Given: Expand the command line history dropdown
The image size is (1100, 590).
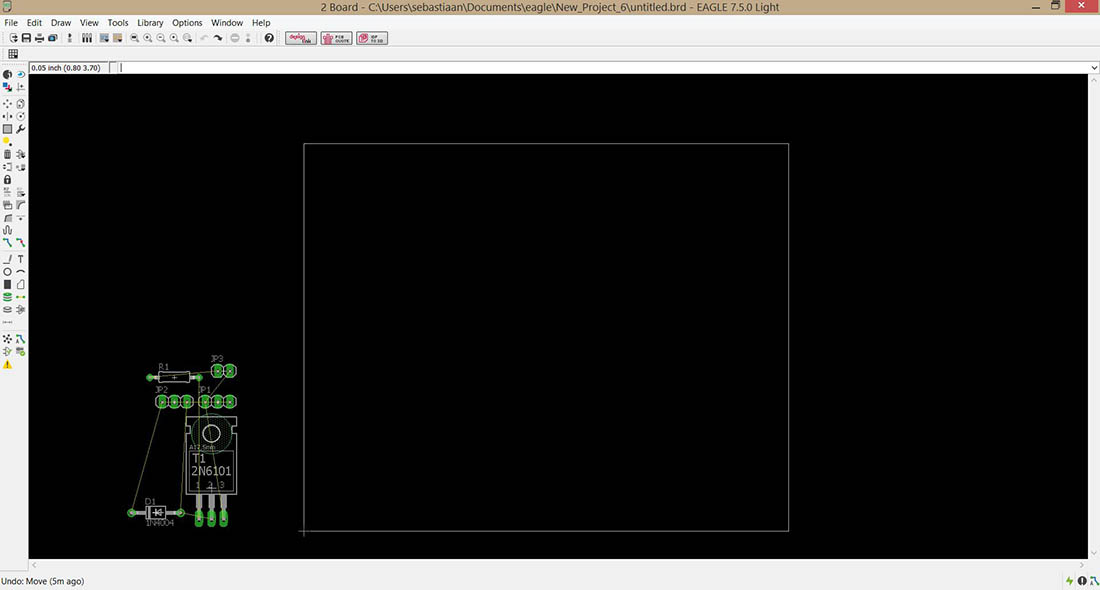Looking at the screenshot, I should tap(1094, 67).
